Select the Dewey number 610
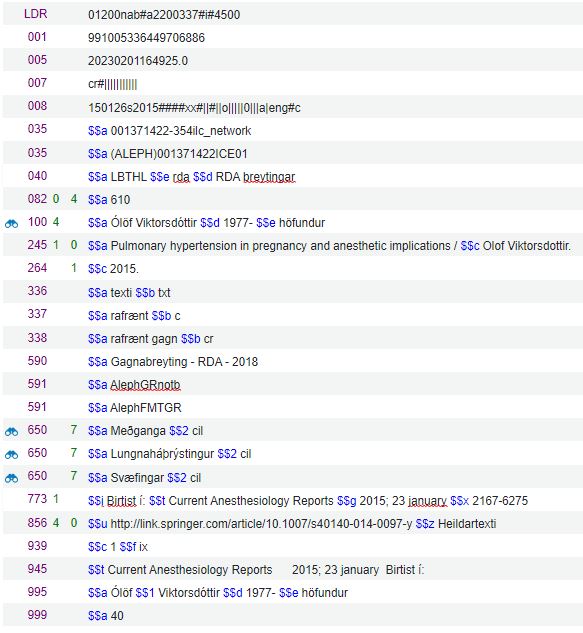The image size is (583, 633). coord(120,200)
